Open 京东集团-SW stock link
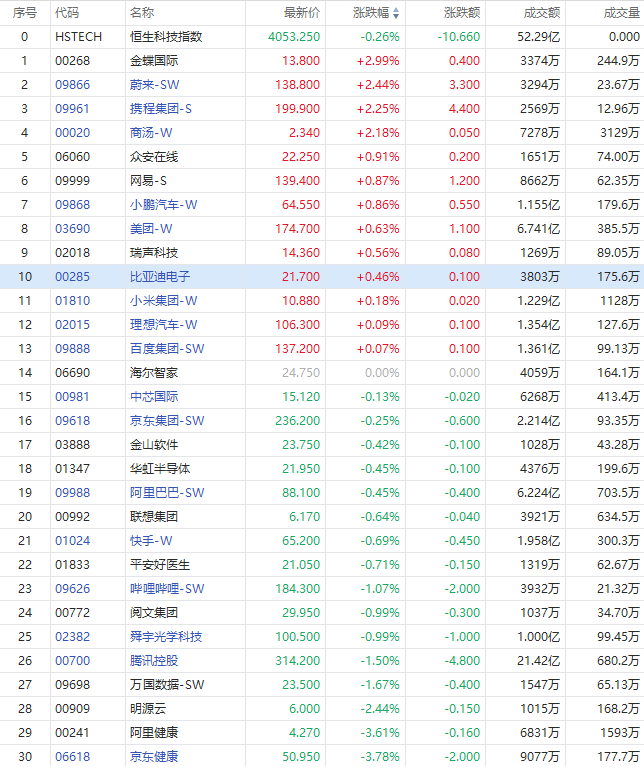This screenshot has width=644, height=768. point(167,421)
